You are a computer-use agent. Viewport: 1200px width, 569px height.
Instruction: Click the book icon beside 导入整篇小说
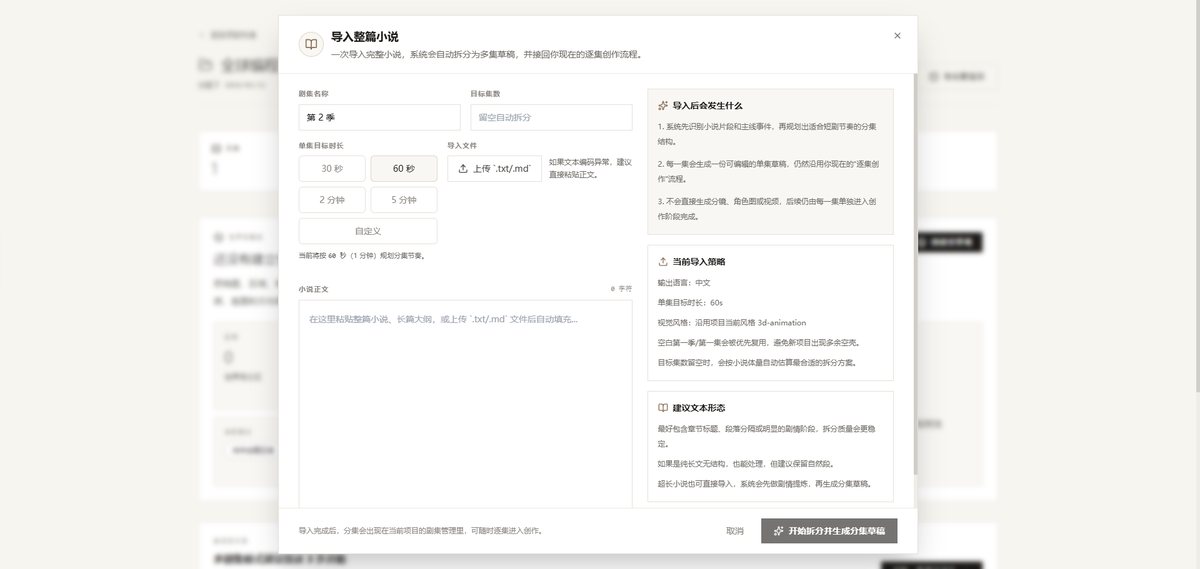pyautogui.click(x=311, y=44)
